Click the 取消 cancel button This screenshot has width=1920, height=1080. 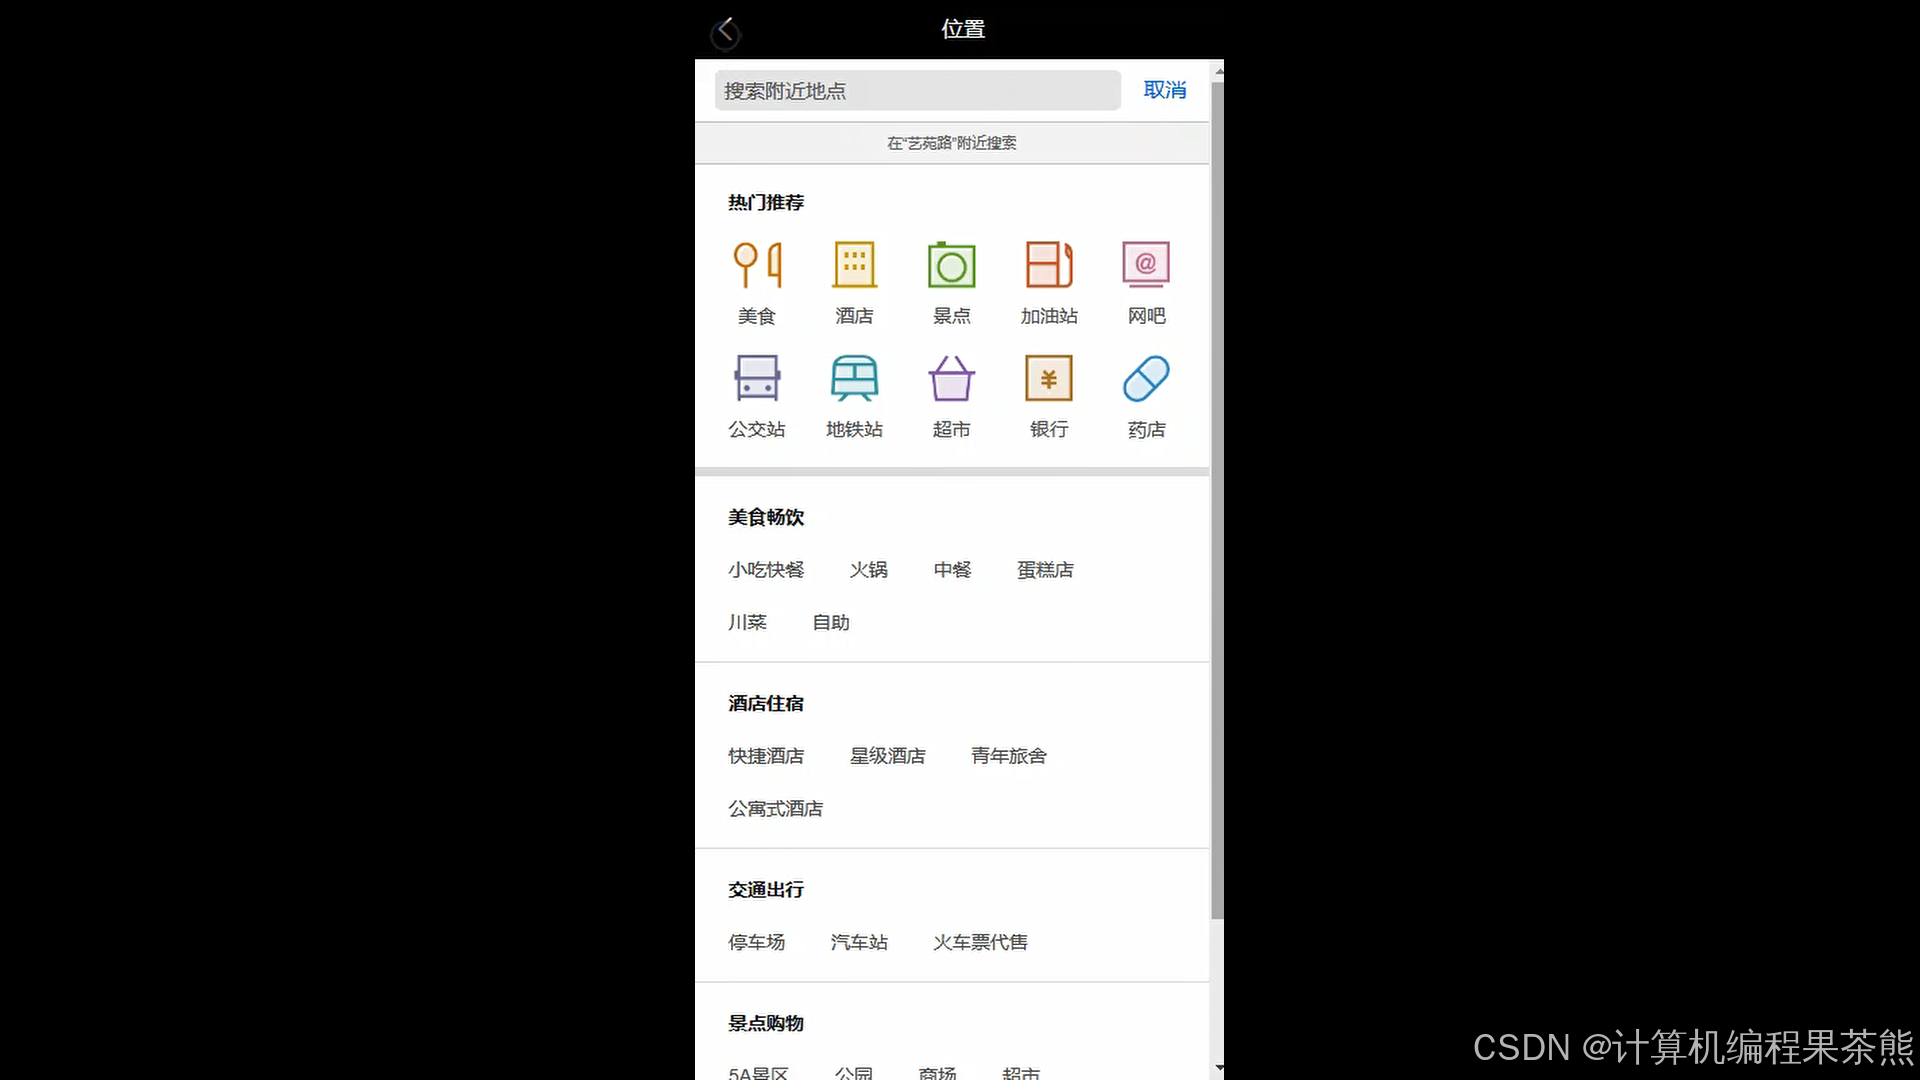pyautogui.click(x=1164, y=90)
